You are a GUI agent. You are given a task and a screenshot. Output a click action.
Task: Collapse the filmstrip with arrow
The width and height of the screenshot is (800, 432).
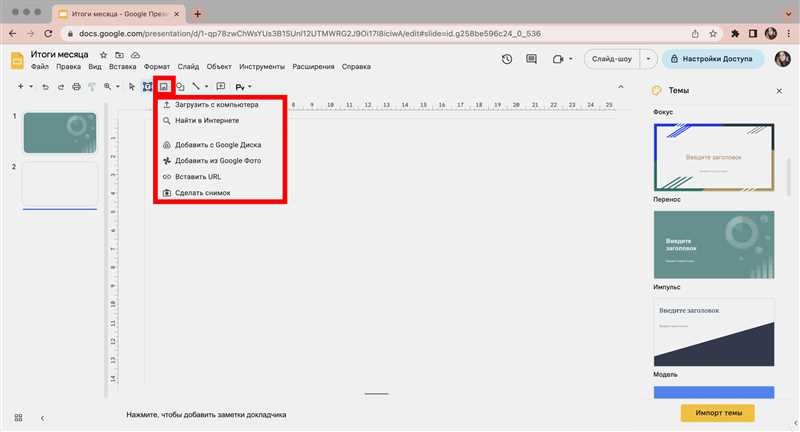point(42,418)
